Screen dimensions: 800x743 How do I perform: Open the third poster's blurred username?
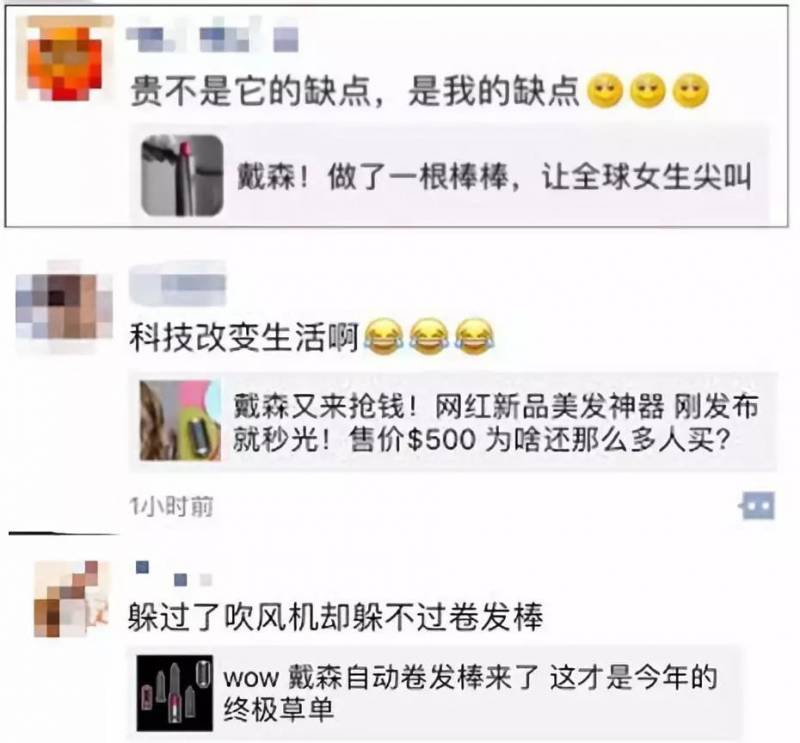[173, 574]
